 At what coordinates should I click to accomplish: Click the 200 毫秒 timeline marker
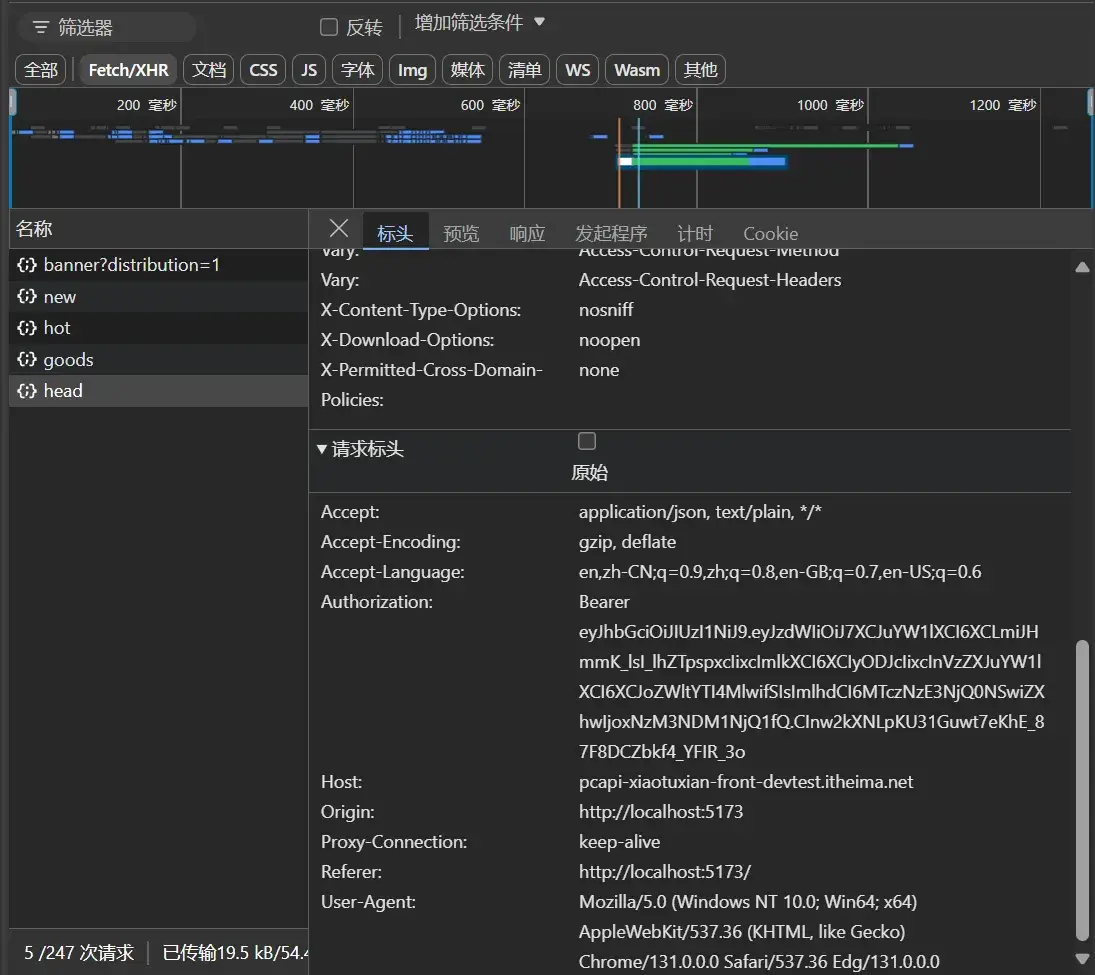[147, 105]
